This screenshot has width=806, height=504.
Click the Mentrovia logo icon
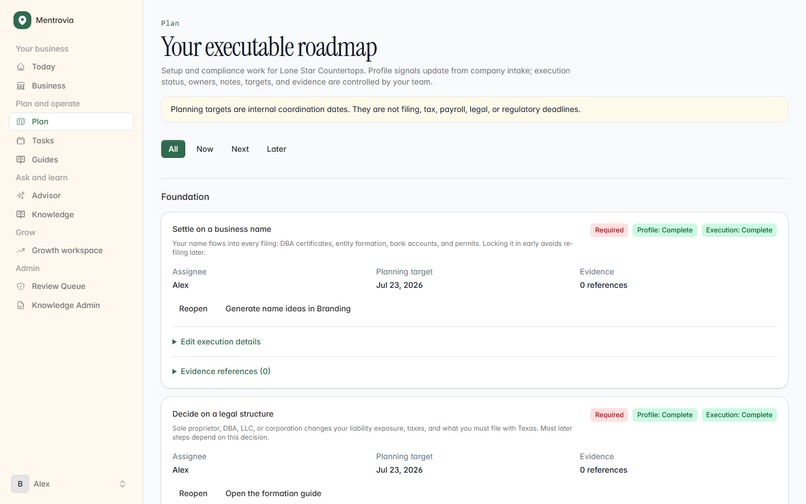(22, 20)
